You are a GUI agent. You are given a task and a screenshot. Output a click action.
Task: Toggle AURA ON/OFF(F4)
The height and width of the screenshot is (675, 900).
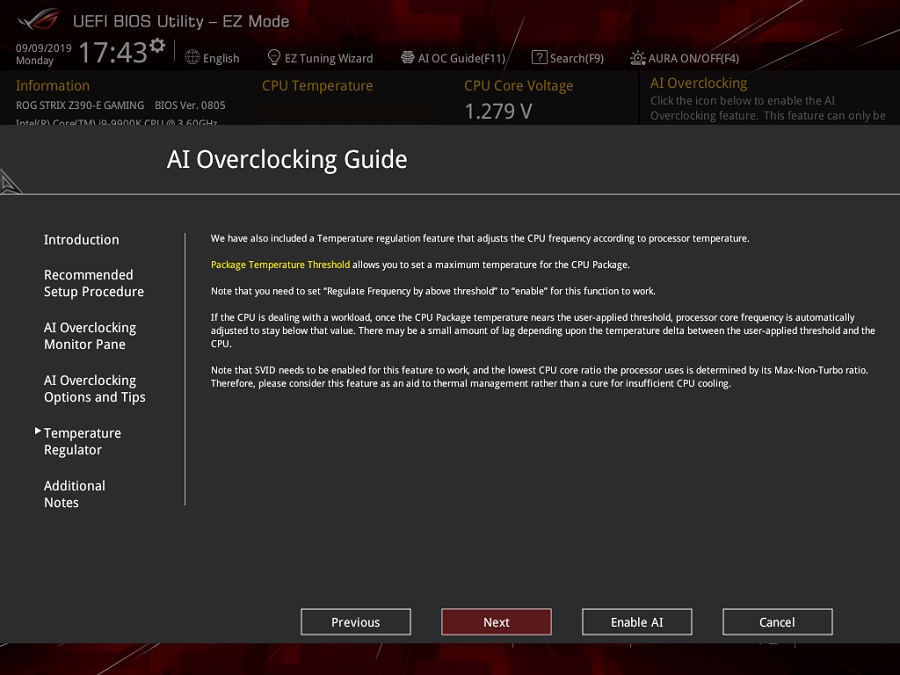click(x=693, y=58)
